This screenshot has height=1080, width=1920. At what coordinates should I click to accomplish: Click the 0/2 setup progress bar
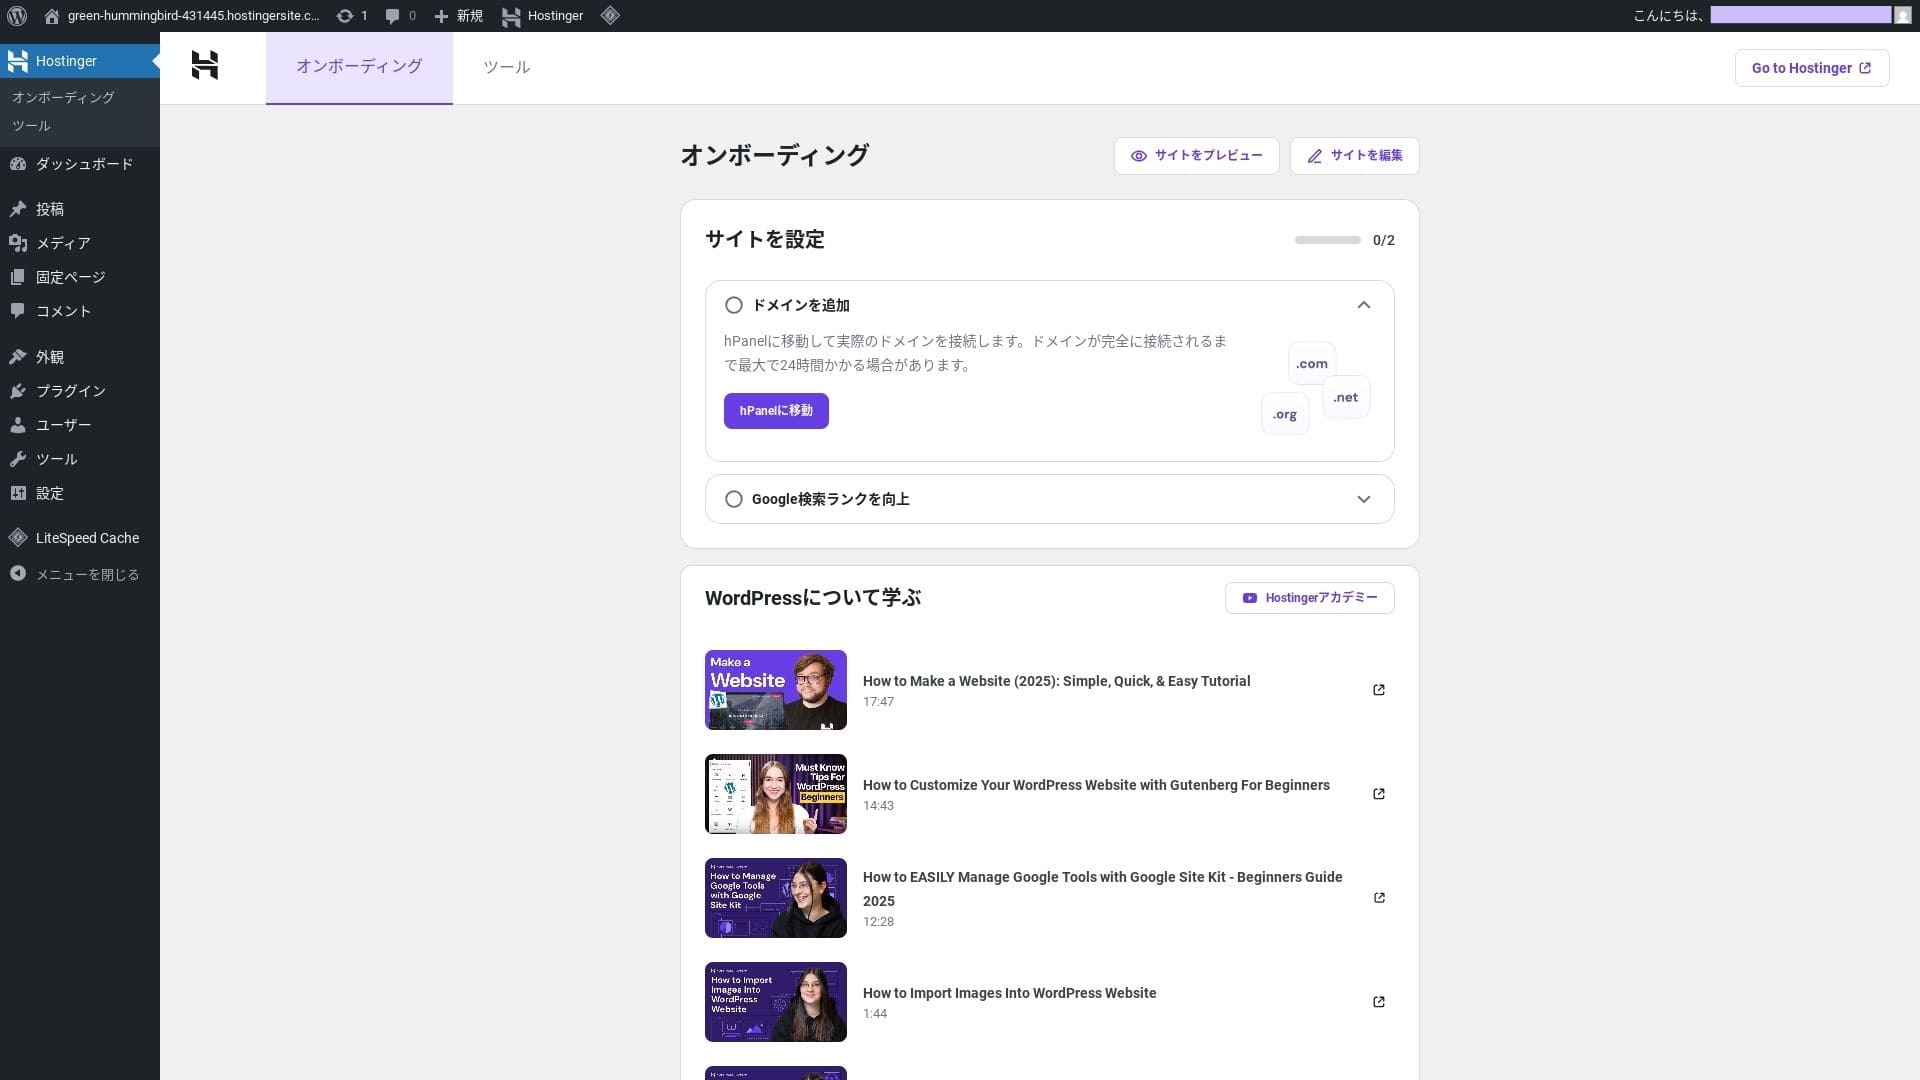1328,240
